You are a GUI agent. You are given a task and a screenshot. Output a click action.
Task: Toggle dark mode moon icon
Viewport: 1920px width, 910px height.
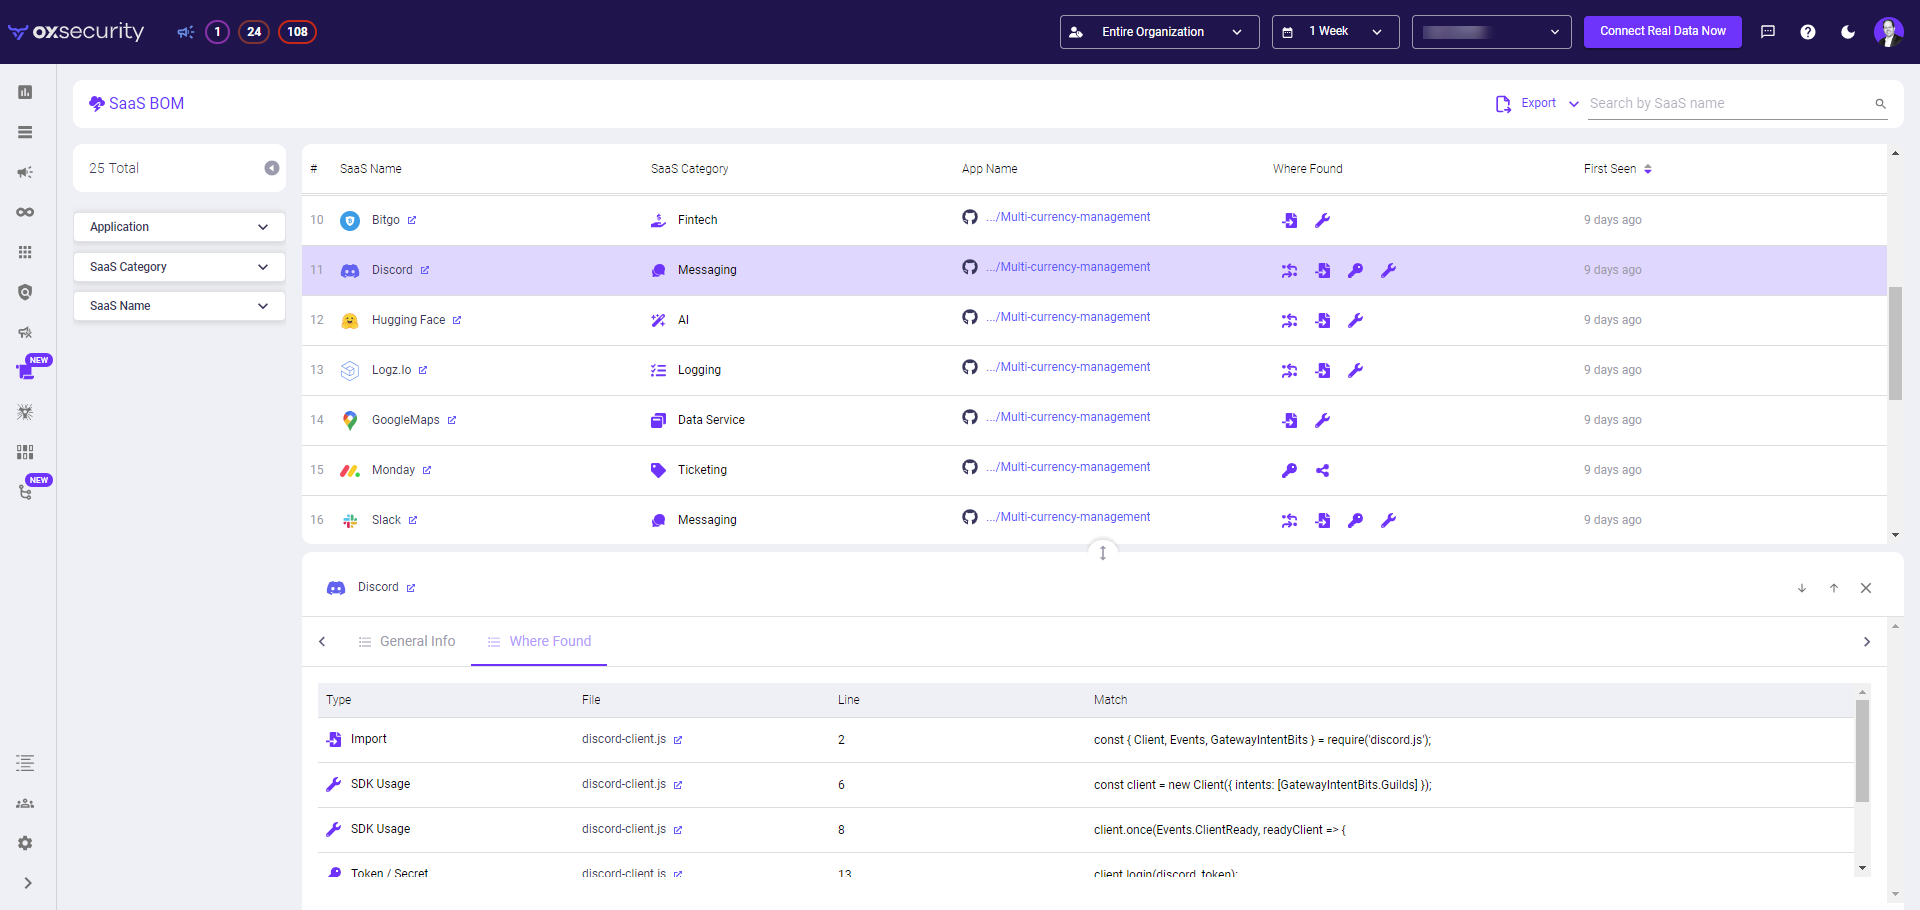1848,32
